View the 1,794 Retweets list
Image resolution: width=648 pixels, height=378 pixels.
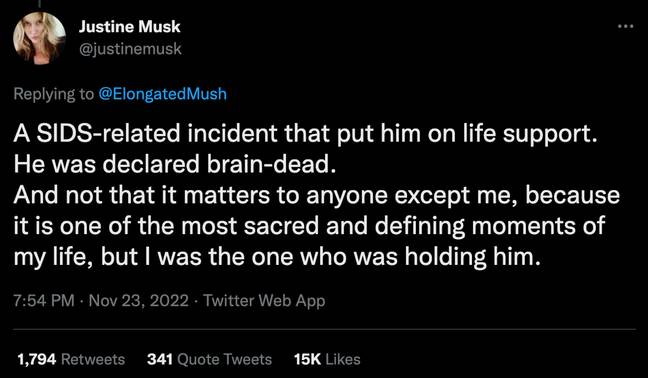point(71,359)
